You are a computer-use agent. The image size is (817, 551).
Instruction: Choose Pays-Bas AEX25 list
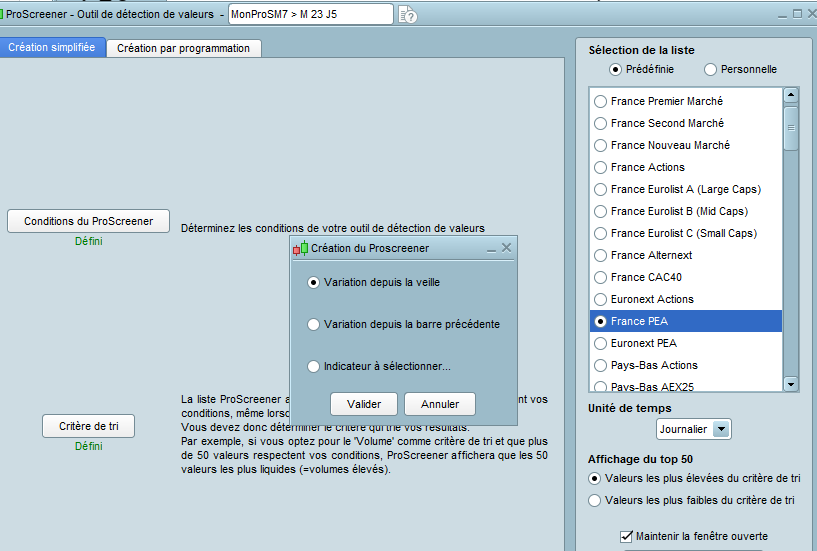click(686, 386)
